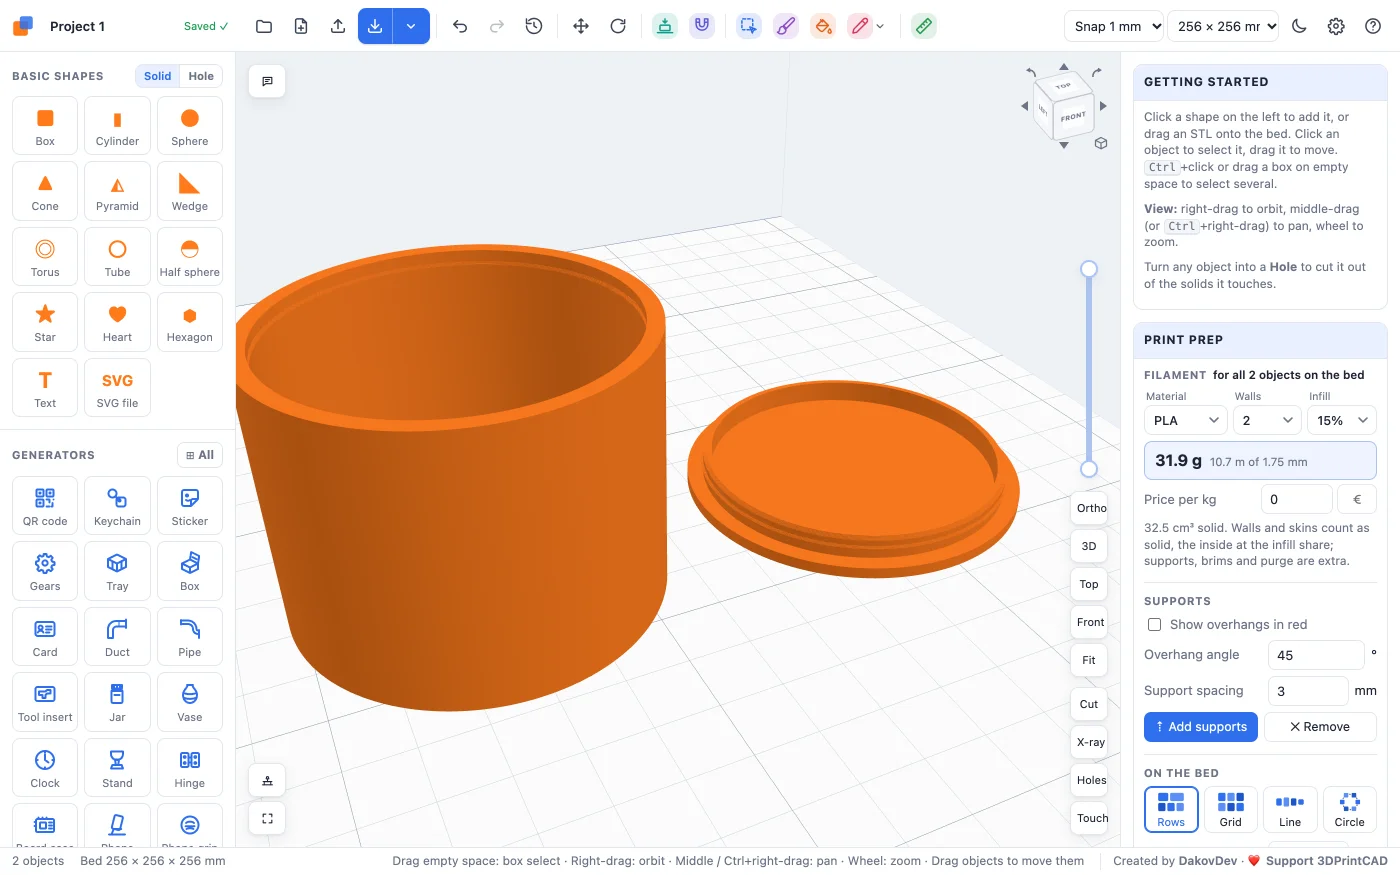Insert the Heart shape
The height and width of the screenshot is (875, 1400).
117,322
